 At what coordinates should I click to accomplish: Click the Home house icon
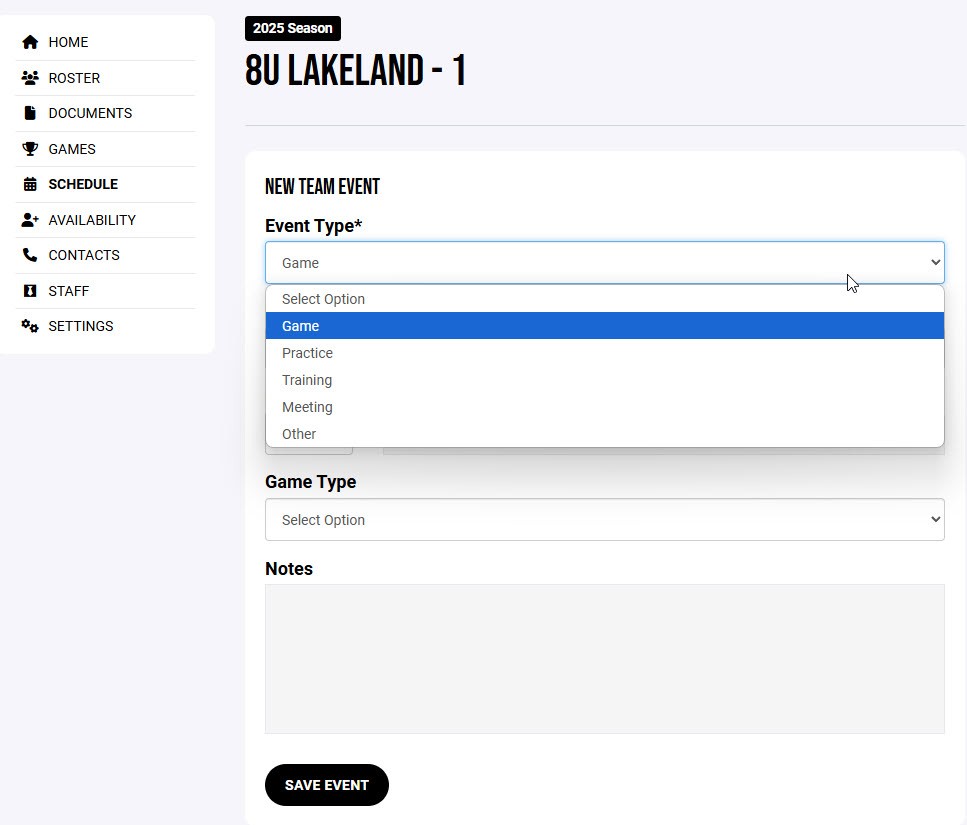tap(30, 42)
